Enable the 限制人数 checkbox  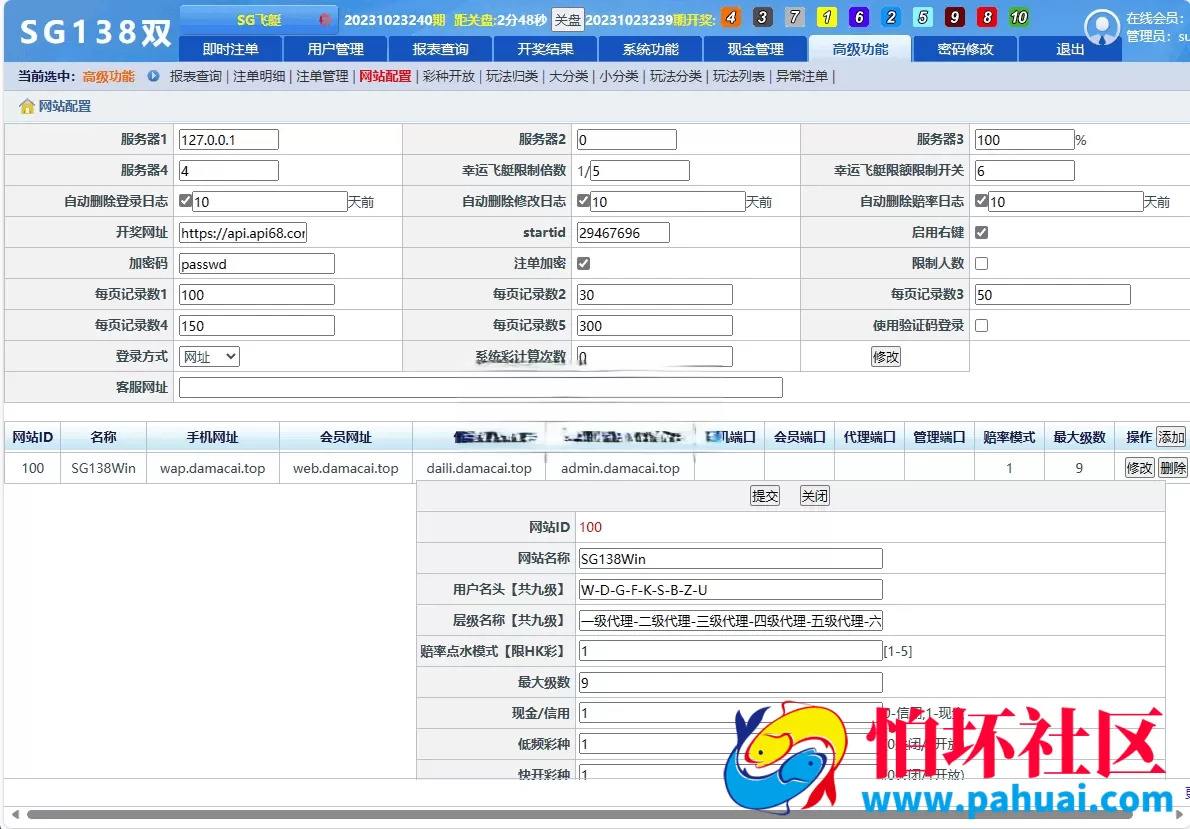click(981, 263)
